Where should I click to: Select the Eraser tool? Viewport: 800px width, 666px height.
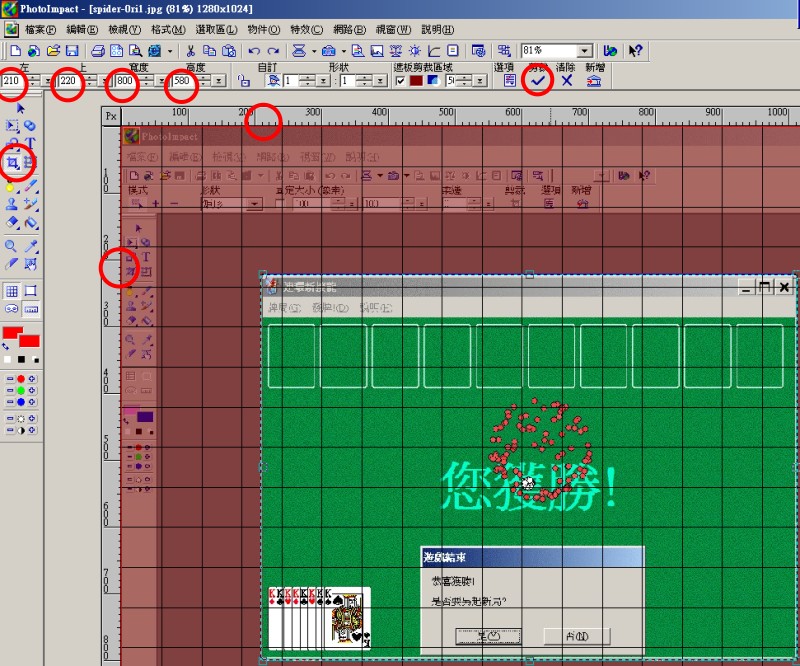(12, 223)
